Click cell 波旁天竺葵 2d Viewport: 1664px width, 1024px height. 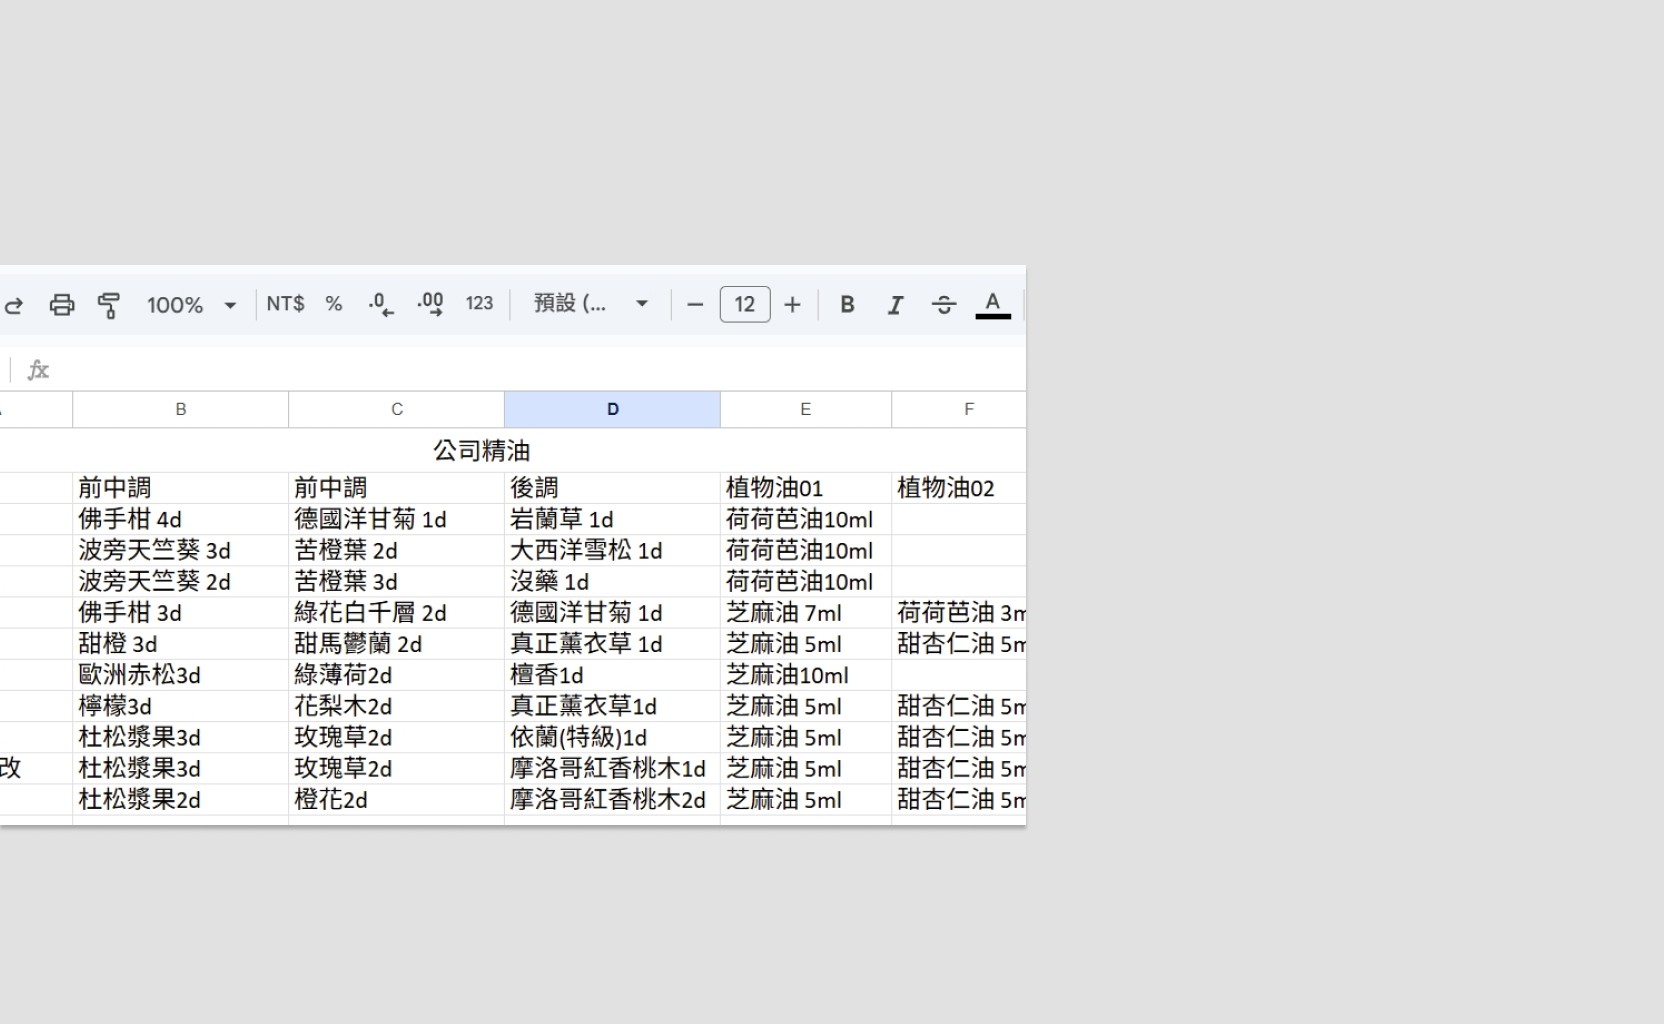(181, 581)
